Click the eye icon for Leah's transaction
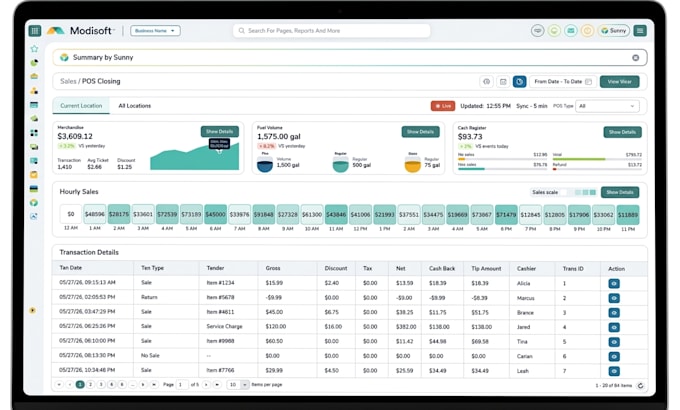This screenshot has width=680, height=410. (614, 371)
